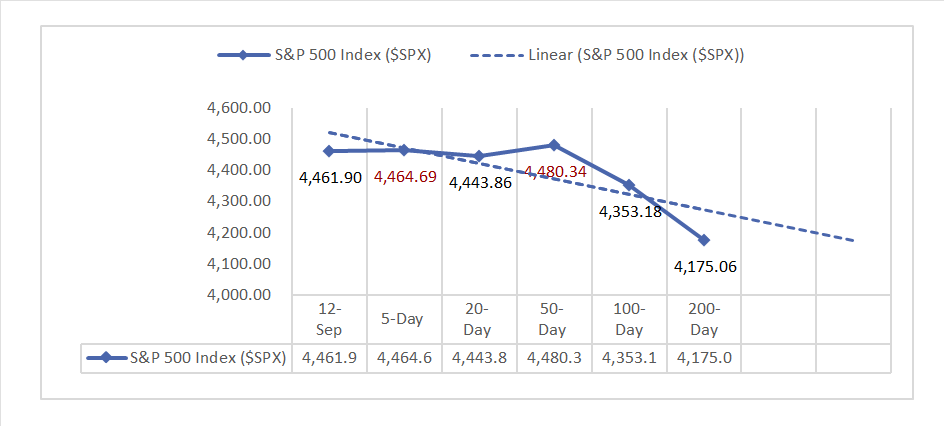The width and height of the screenshot is (944, 426).
Task: Select the 4,464.69 red data label
Action: 405,177
